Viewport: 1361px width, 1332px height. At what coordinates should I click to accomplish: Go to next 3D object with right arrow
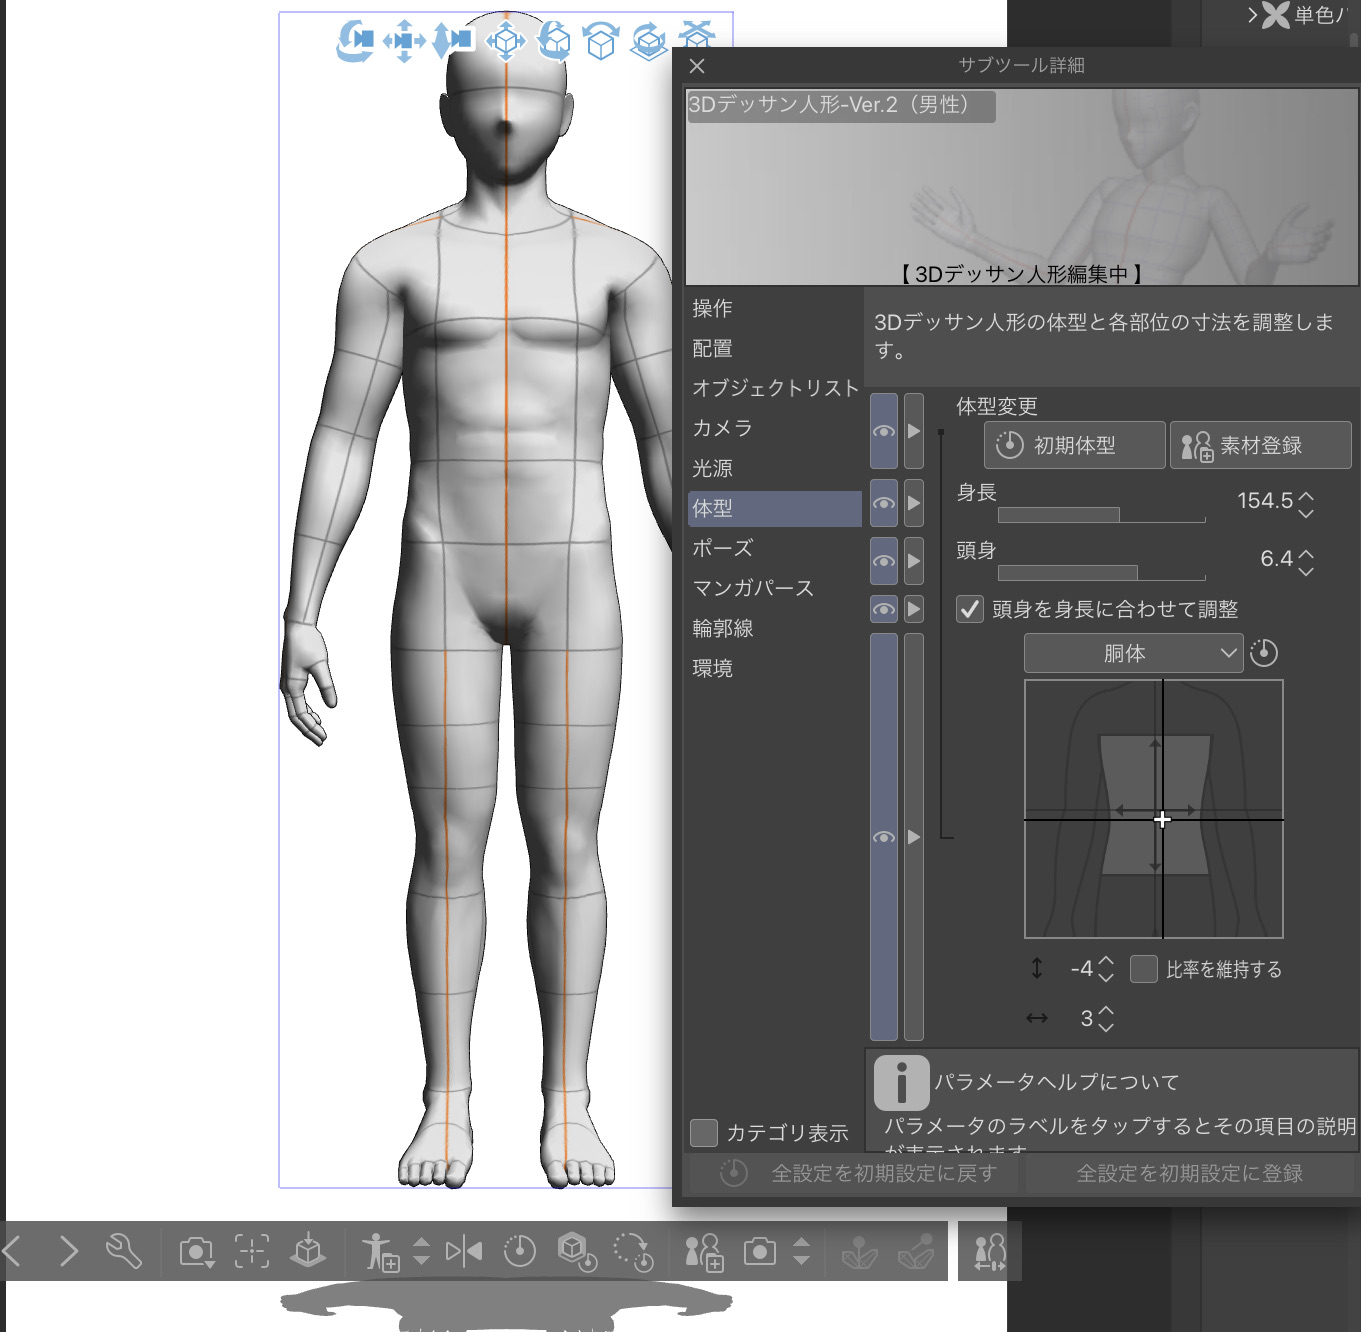pos(68,1251)
